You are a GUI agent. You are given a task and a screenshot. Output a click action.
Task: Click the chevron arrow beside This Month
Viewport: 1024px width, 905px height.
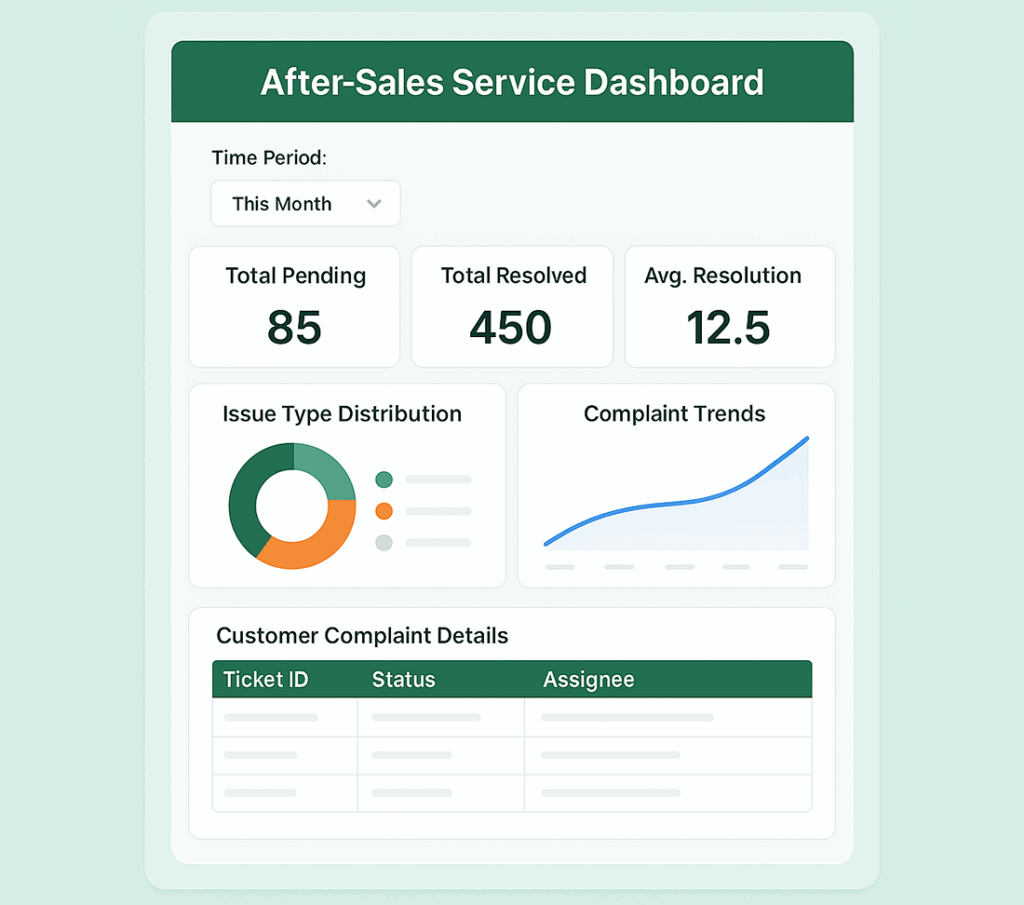374,204
